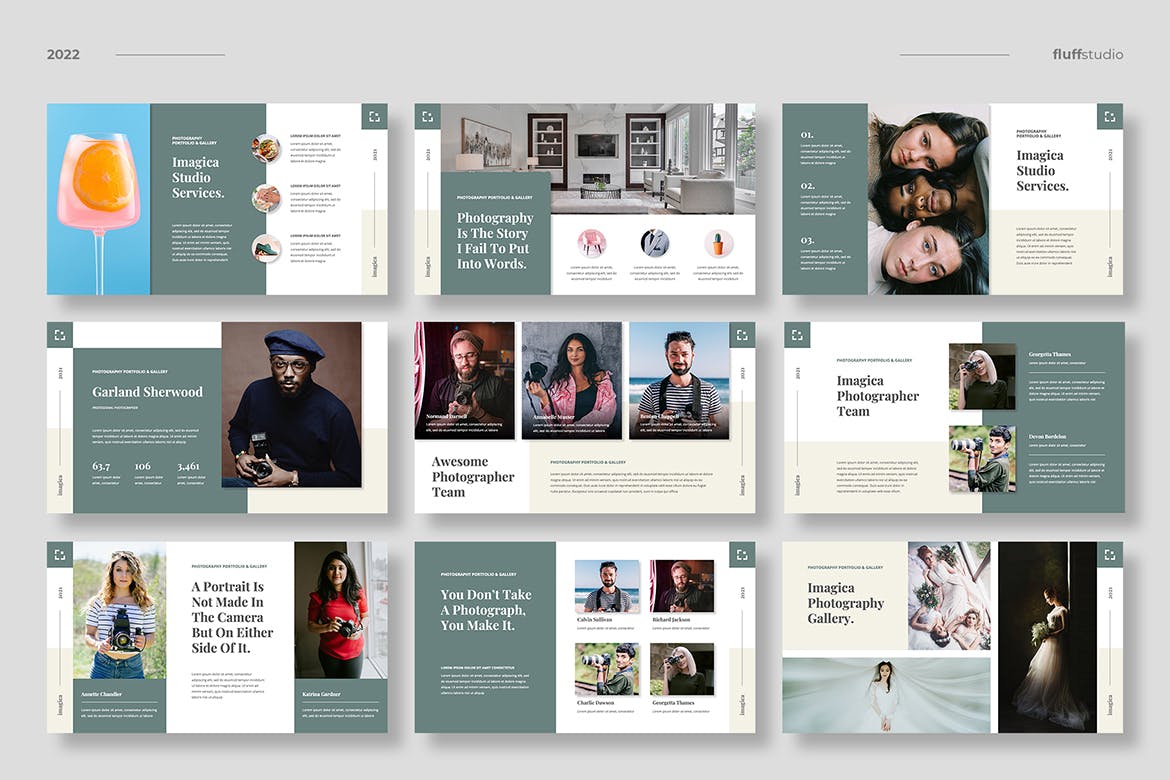
Task: Click frame logo icon on living room slide
Action: [x=428, y=117]
